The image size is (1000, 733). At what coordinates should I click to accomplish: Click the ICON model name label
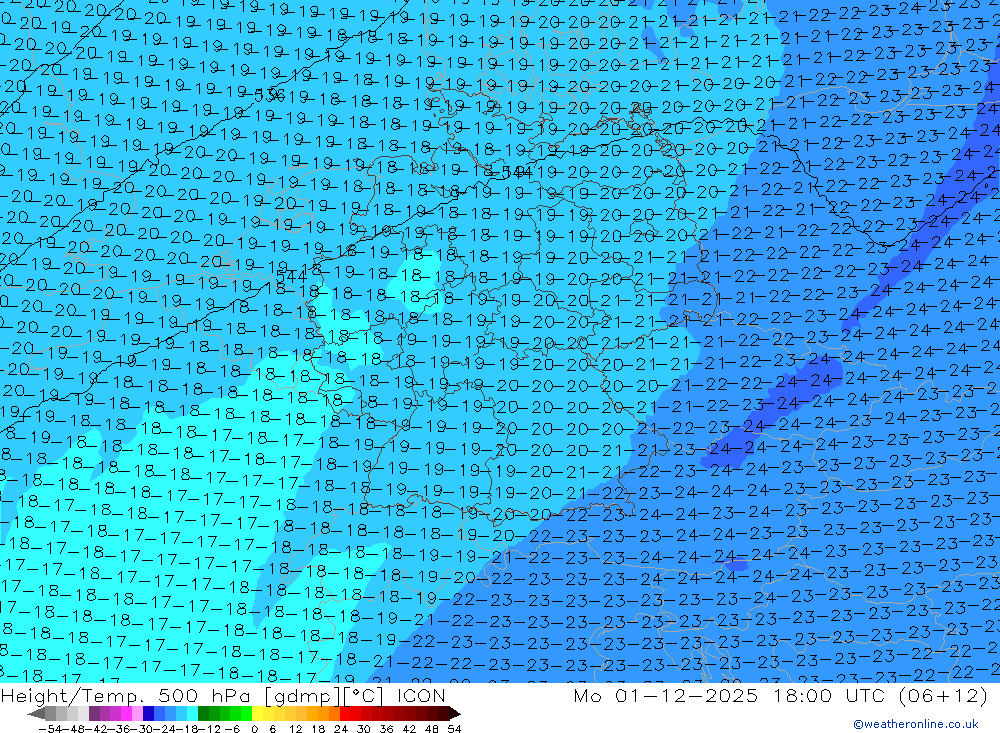[x=421, y=695]
